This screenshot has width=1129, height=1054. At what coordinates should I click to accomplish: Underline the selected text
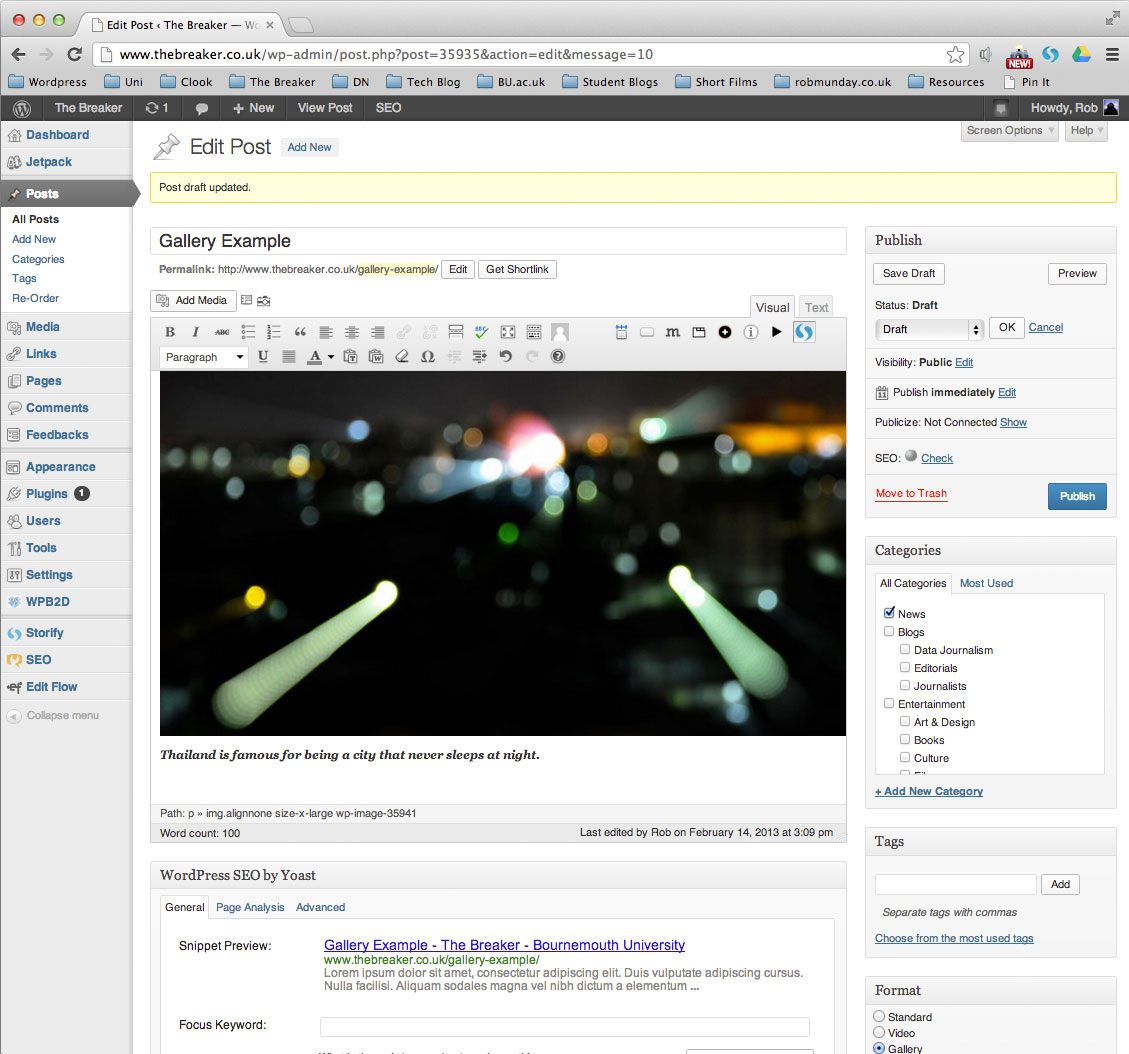click(x=263, y=356)
